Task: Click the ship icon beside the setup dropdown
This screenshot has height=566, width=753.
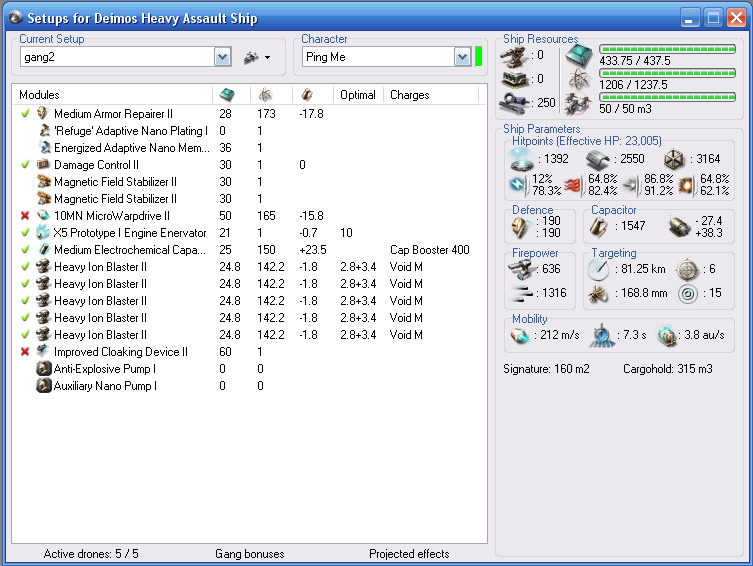Action: click(x=252, y=58)
